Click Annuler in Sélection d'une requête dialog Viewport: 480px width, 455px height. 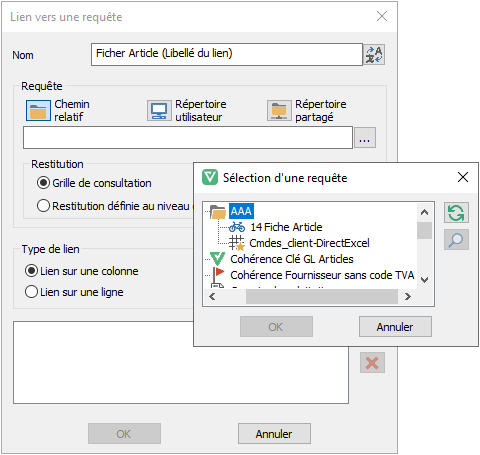tap(395, 327)
